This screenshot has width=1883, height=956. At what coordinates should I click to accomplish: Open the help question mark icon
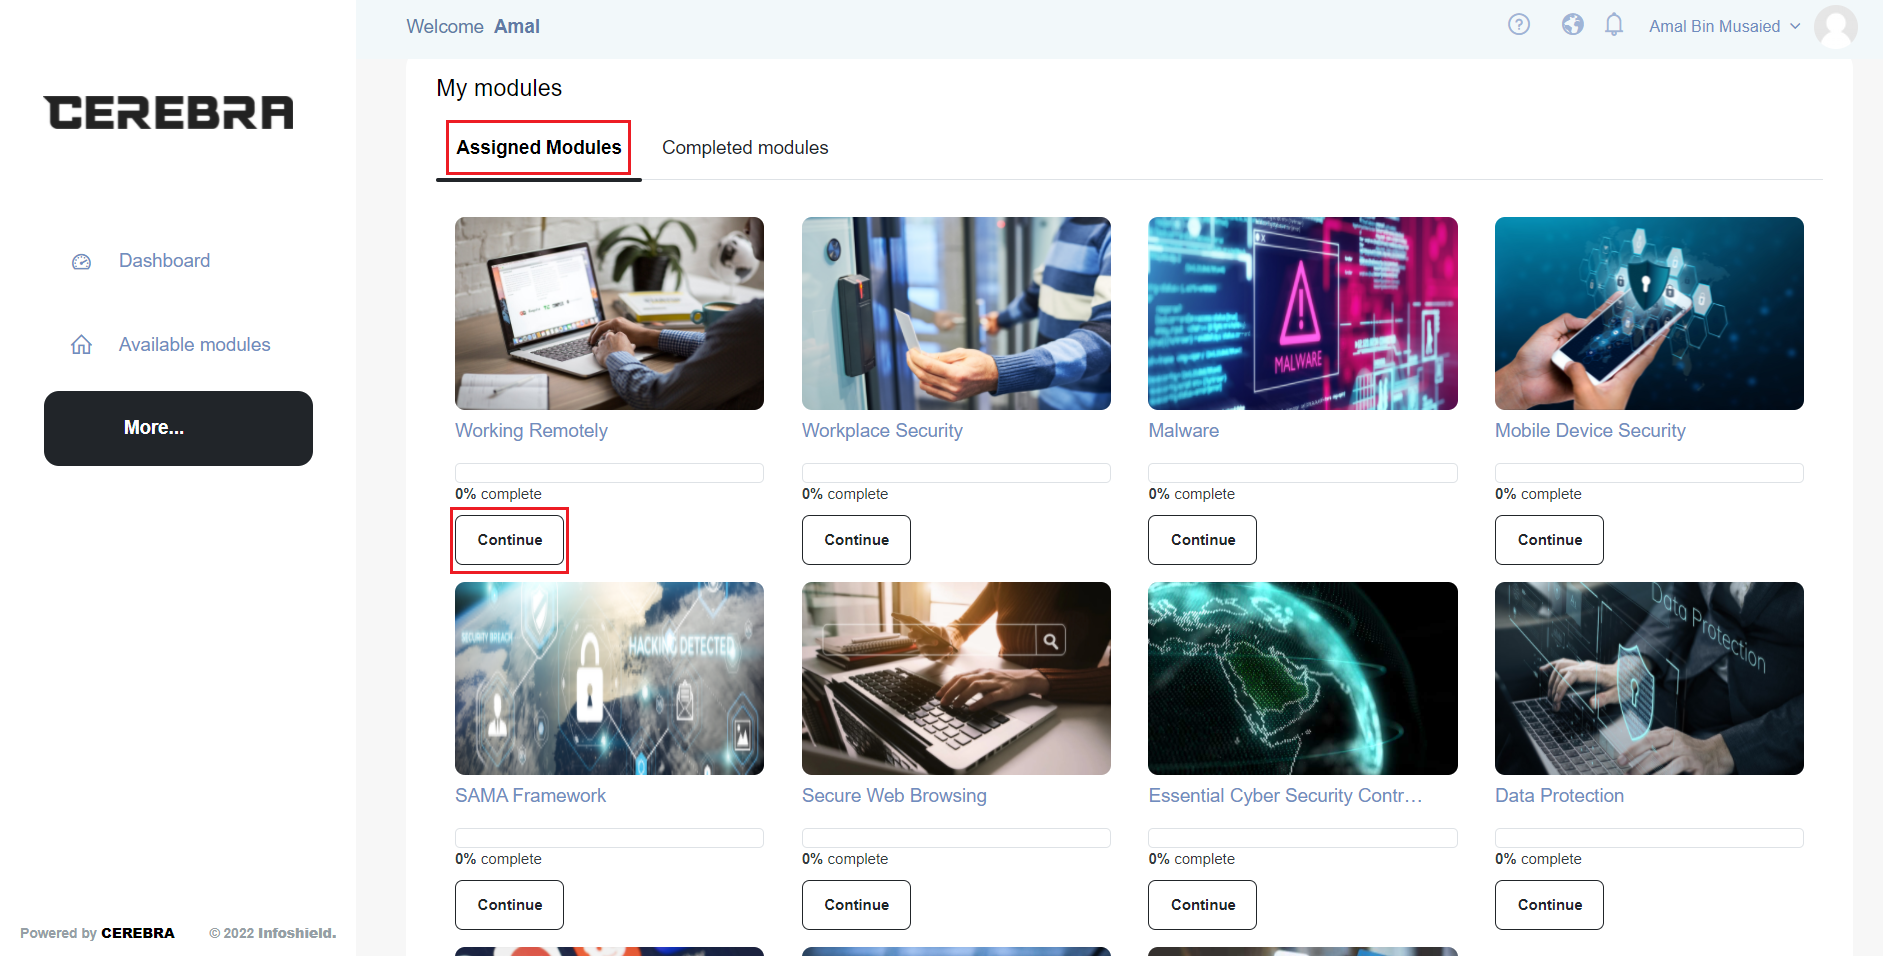click(1519, 25)
